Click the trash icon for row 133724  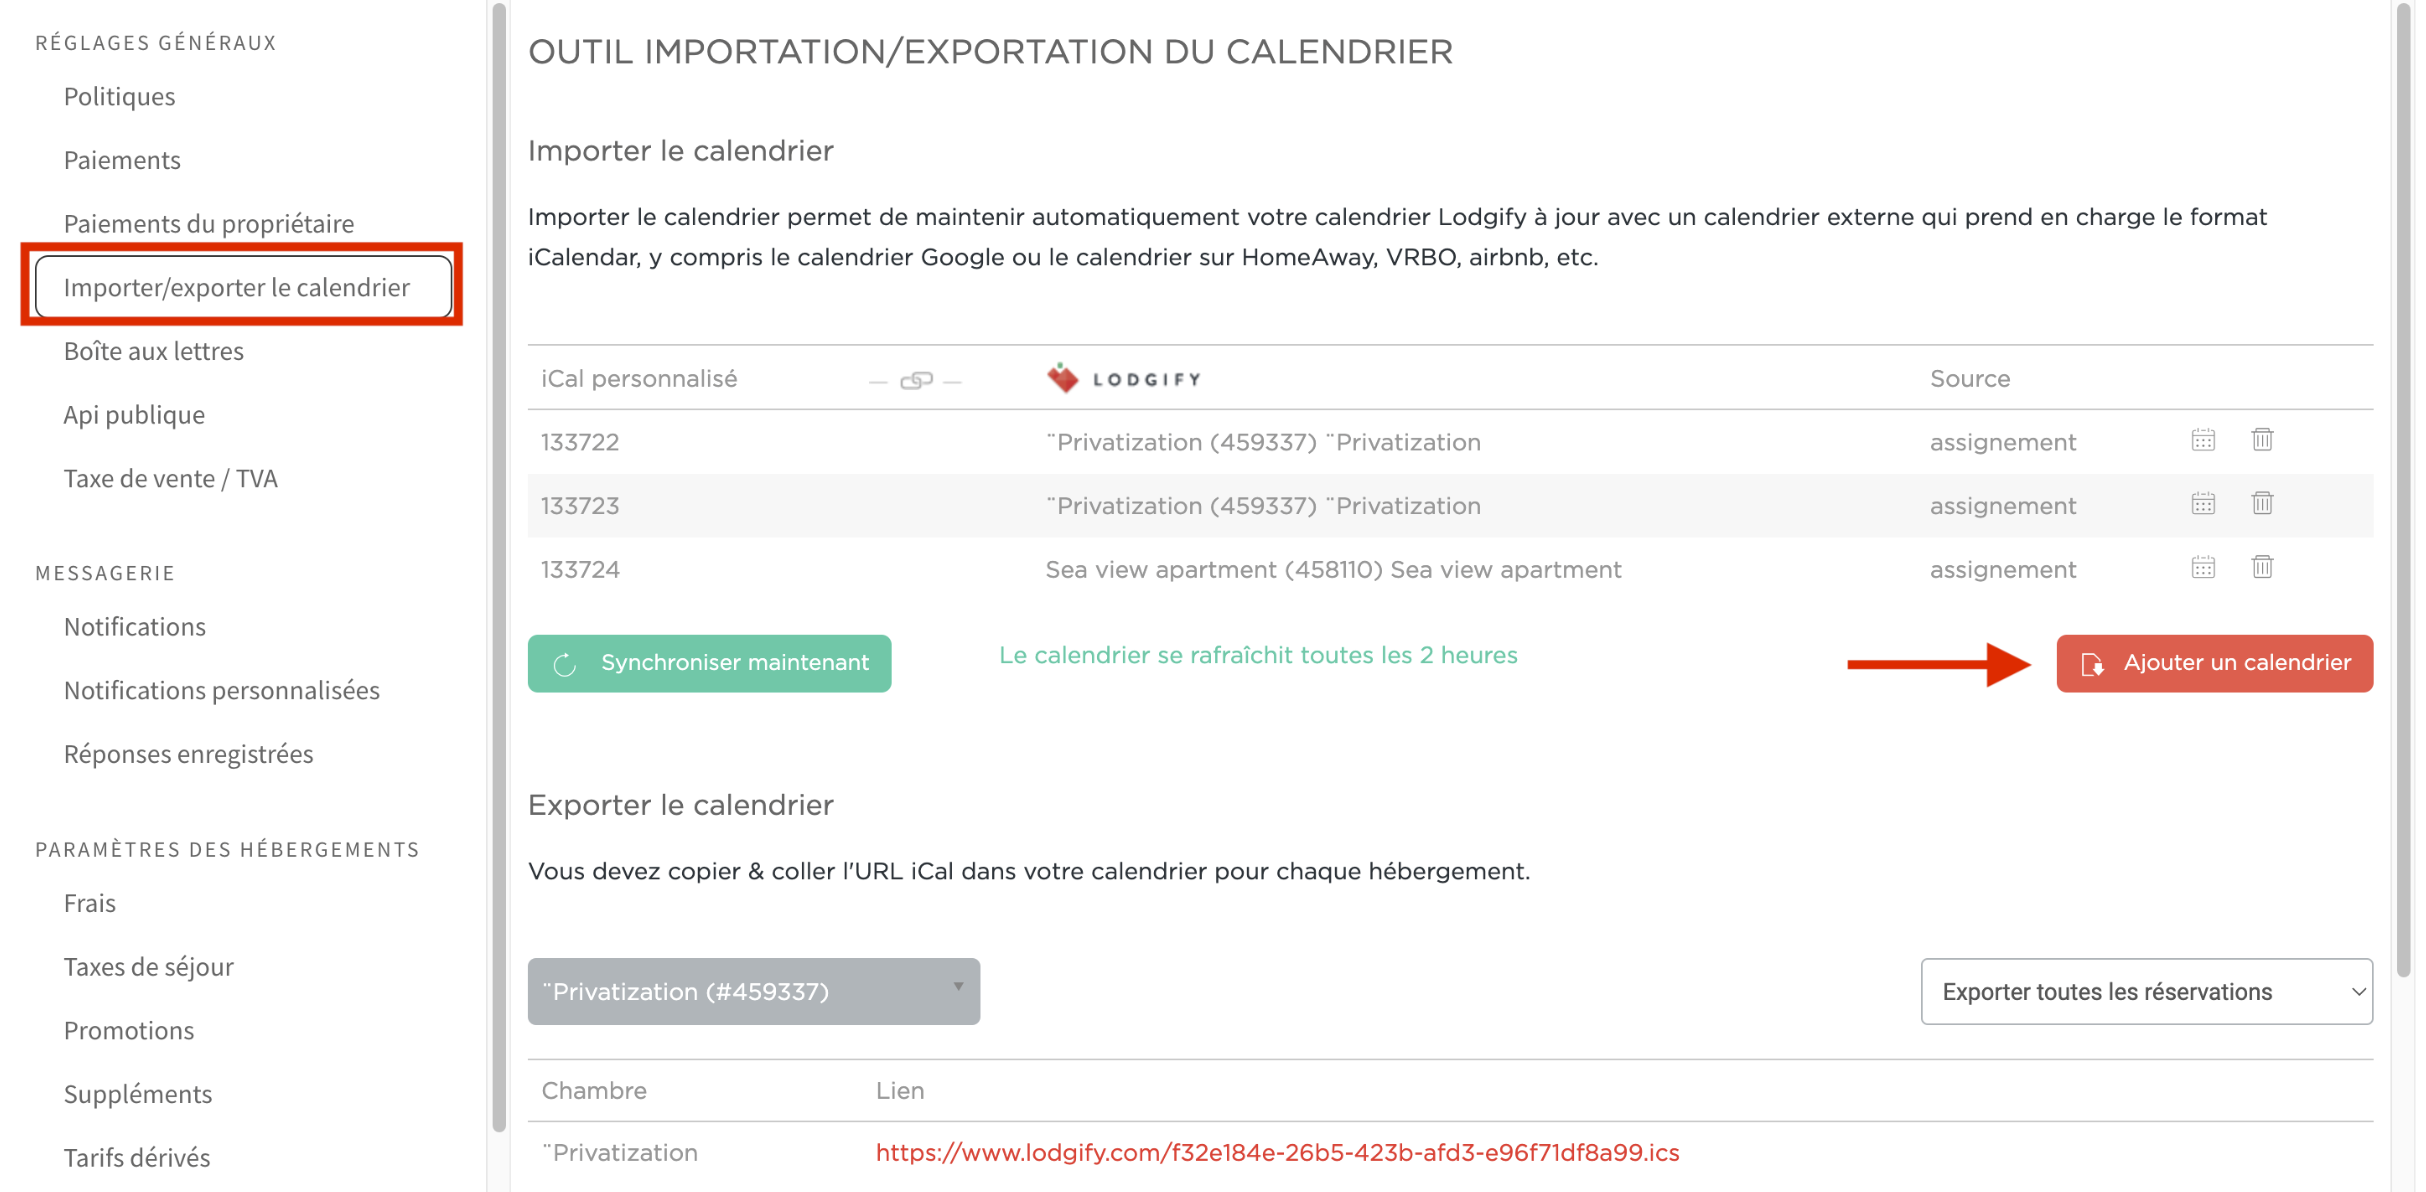click(x=2264, y=566)
